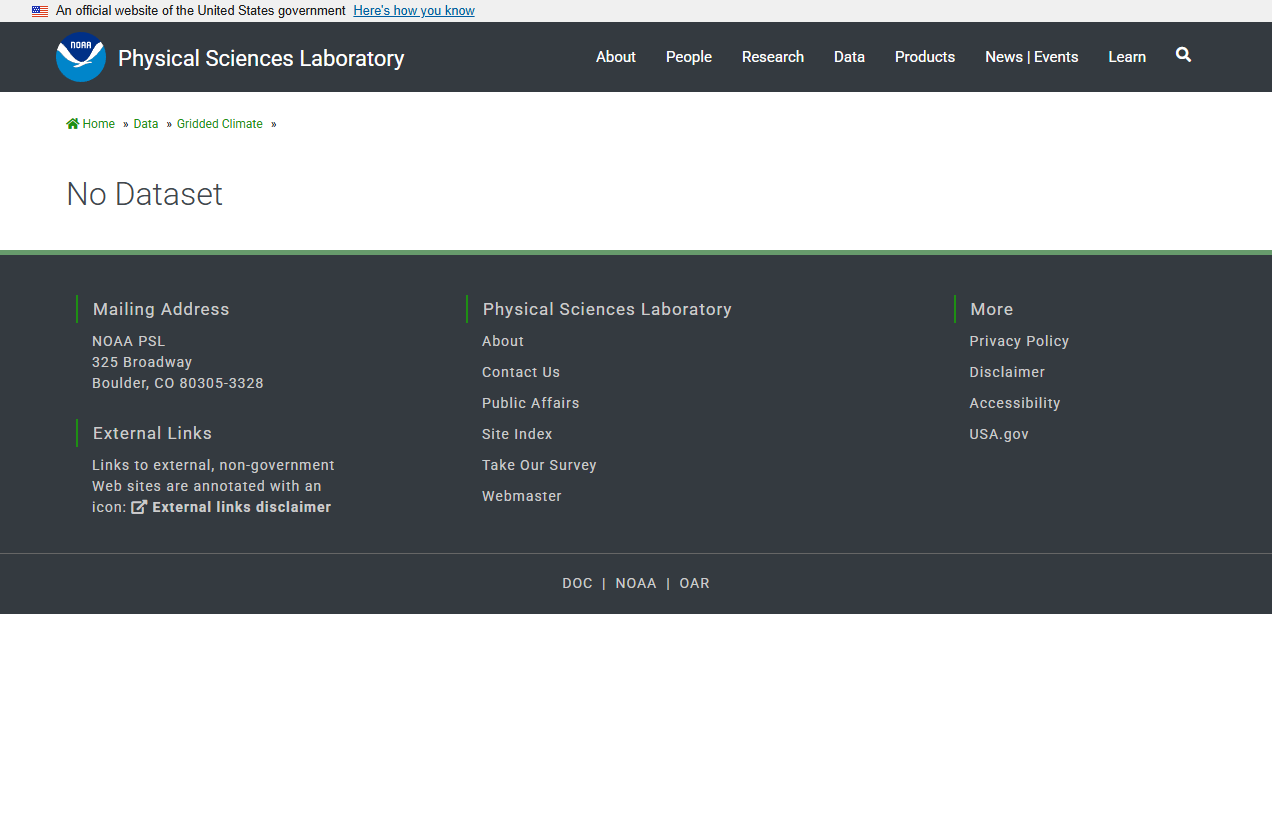
Task: Open the People navigation menu
Action: click(x=688, y=57)
